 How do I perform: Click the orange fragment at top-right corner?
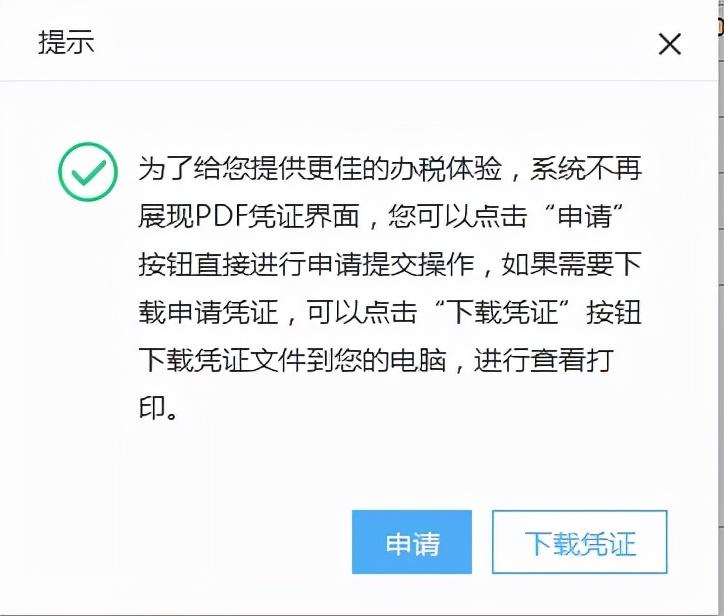point(721,26)
